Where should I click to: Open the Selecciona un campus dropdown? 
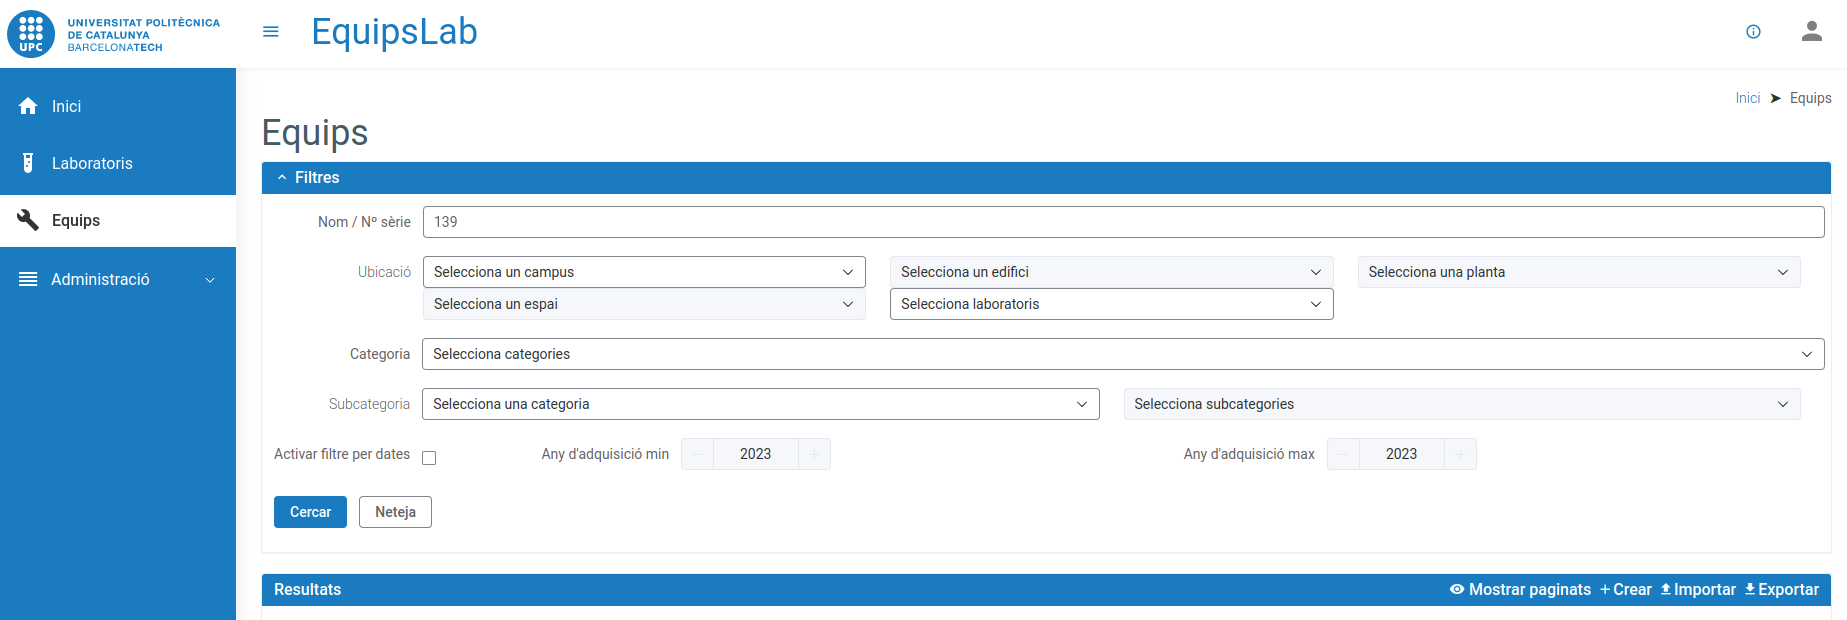[x=643, y=272]
